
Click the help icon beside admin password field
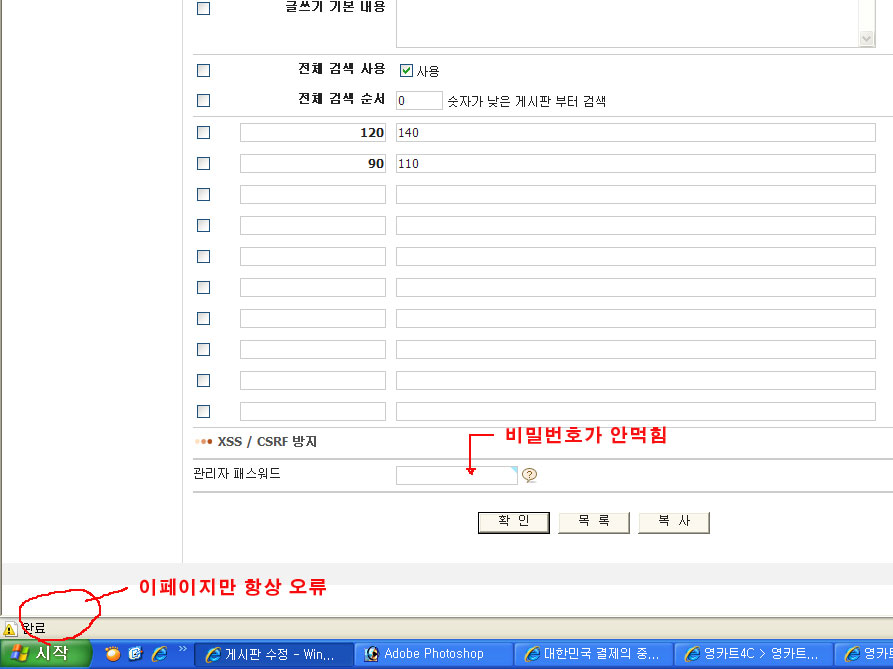point(530,476)
